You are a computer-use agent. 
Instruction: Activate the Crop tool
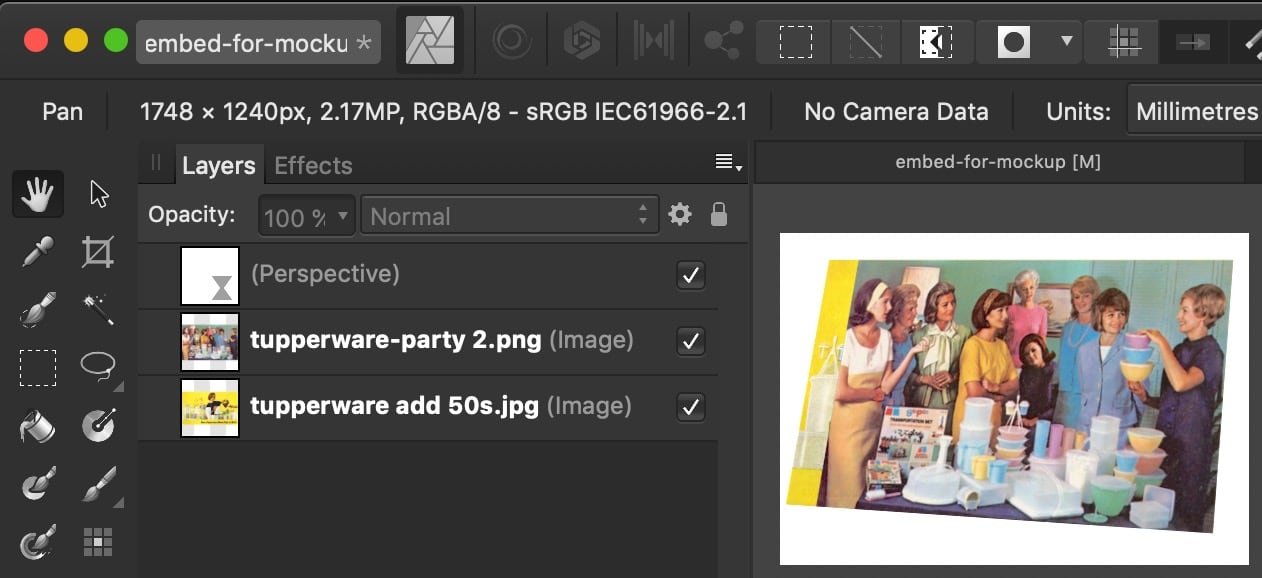[98, 253]
